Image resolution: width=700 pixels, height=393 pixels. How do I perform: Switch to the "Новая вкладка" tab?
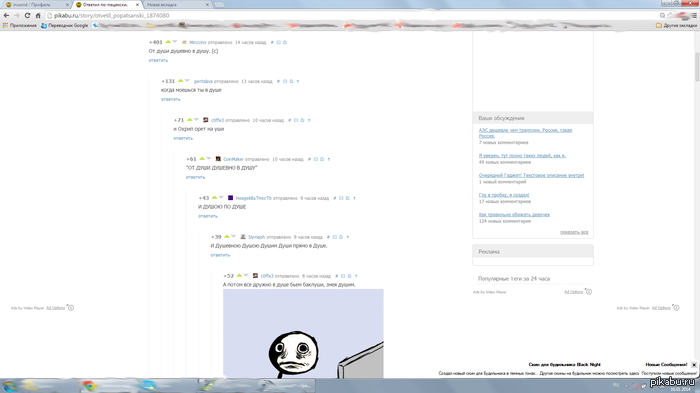coord(174,4)
